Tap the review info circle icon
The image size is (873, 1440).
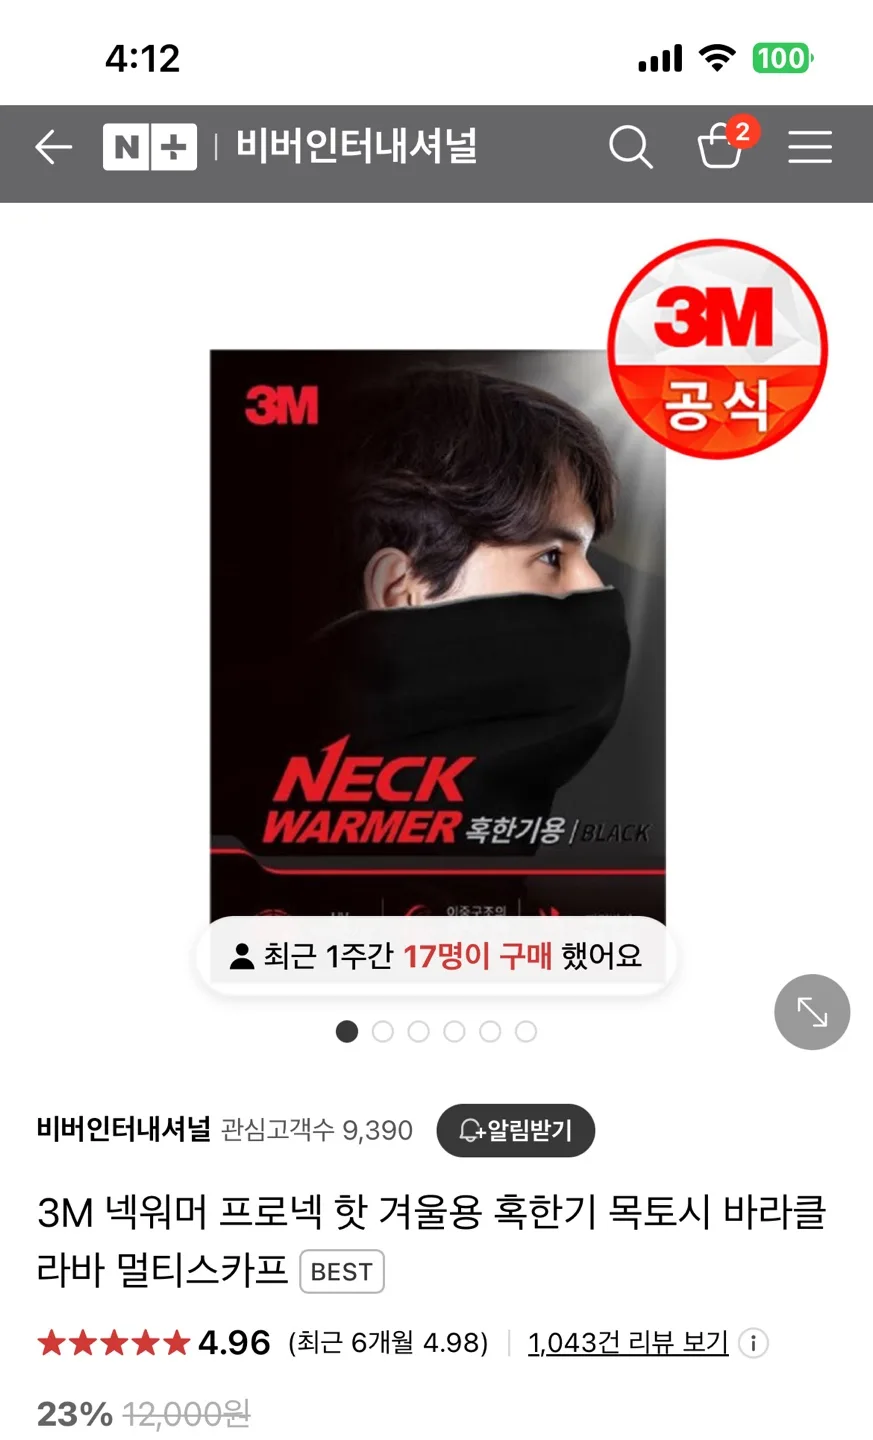[x=753, y=1343]
